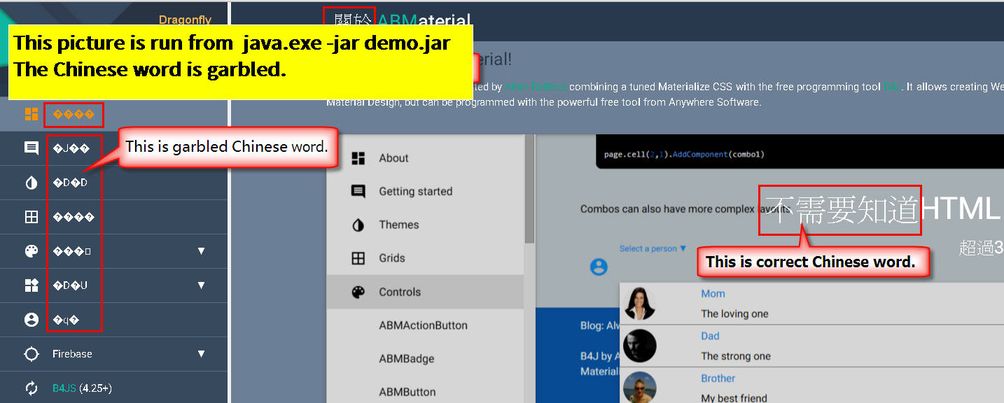Click the half-circle themes icon in left sidebar
The height and width of the screenshot is (403, 1004).
pos(31,183)
